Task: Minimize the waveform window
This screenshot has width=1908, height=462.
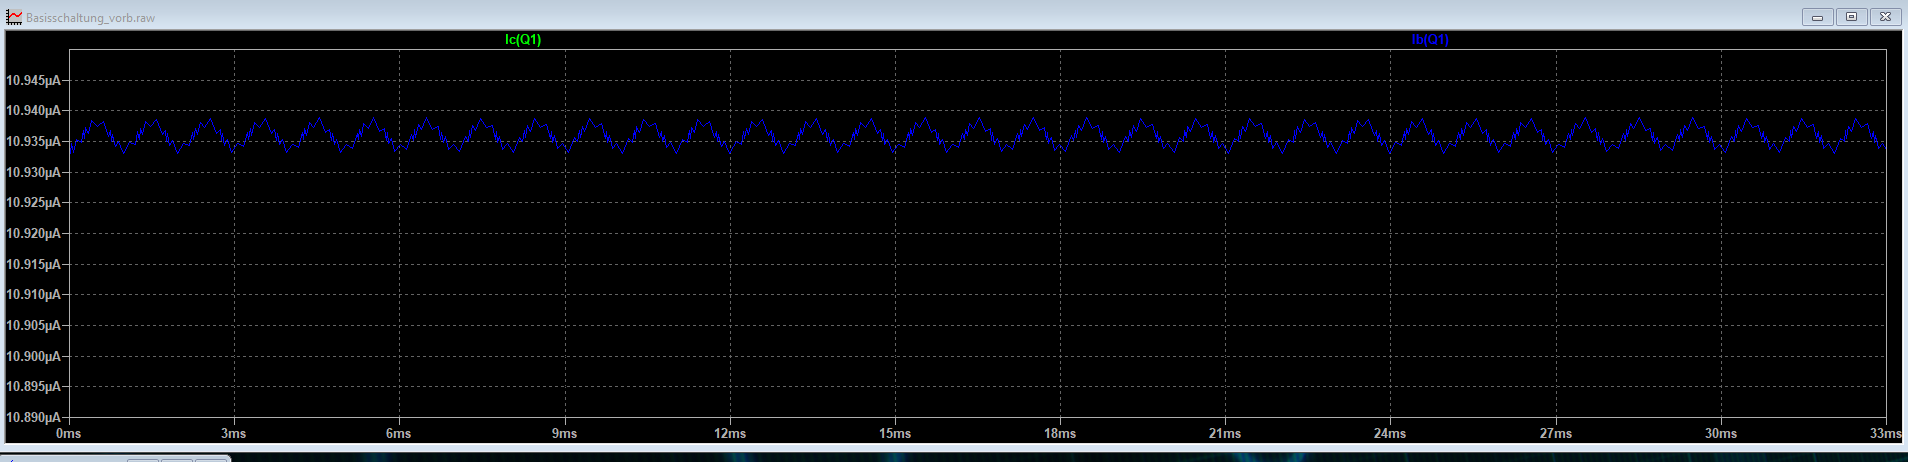Action: pyautogui.click(x=1817, y=17)
